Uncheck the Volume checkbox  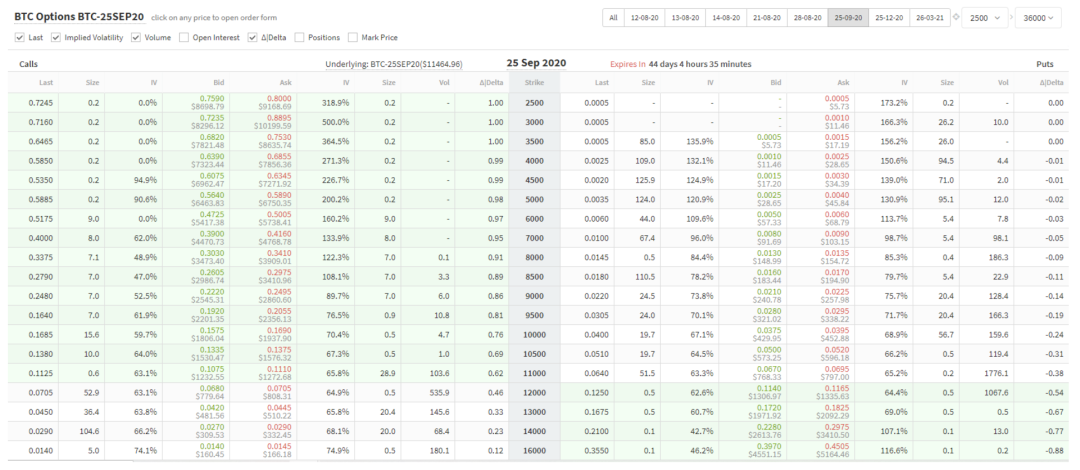click(136, 38)
